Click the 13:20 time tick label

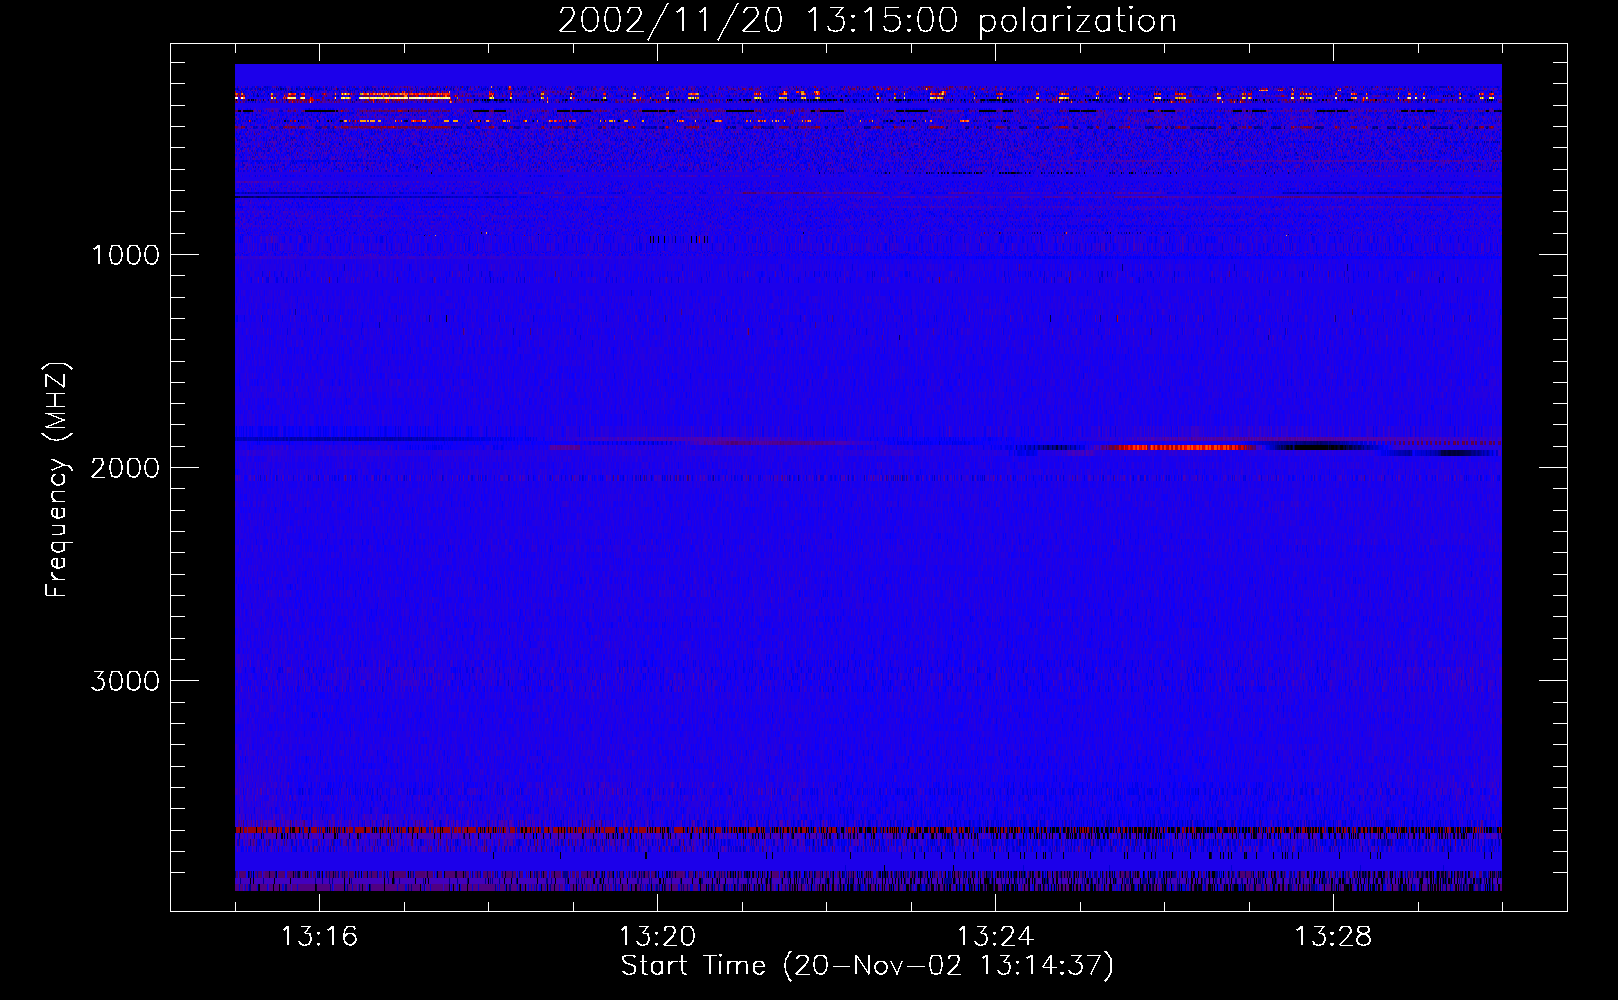pyautogui.click(x=657, y=937)
